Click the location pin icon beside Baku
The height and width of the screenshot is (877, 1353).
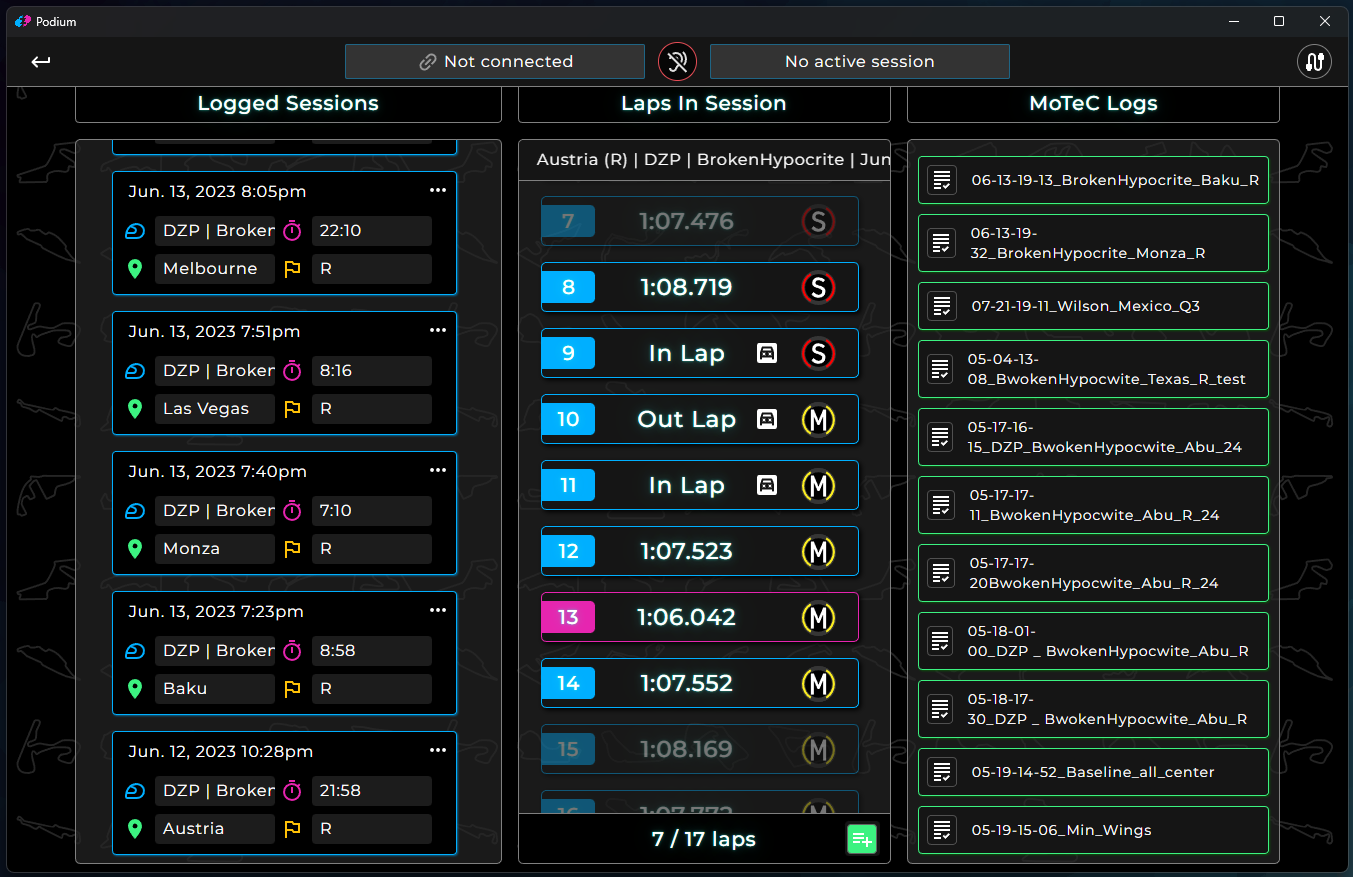(135, 689)
